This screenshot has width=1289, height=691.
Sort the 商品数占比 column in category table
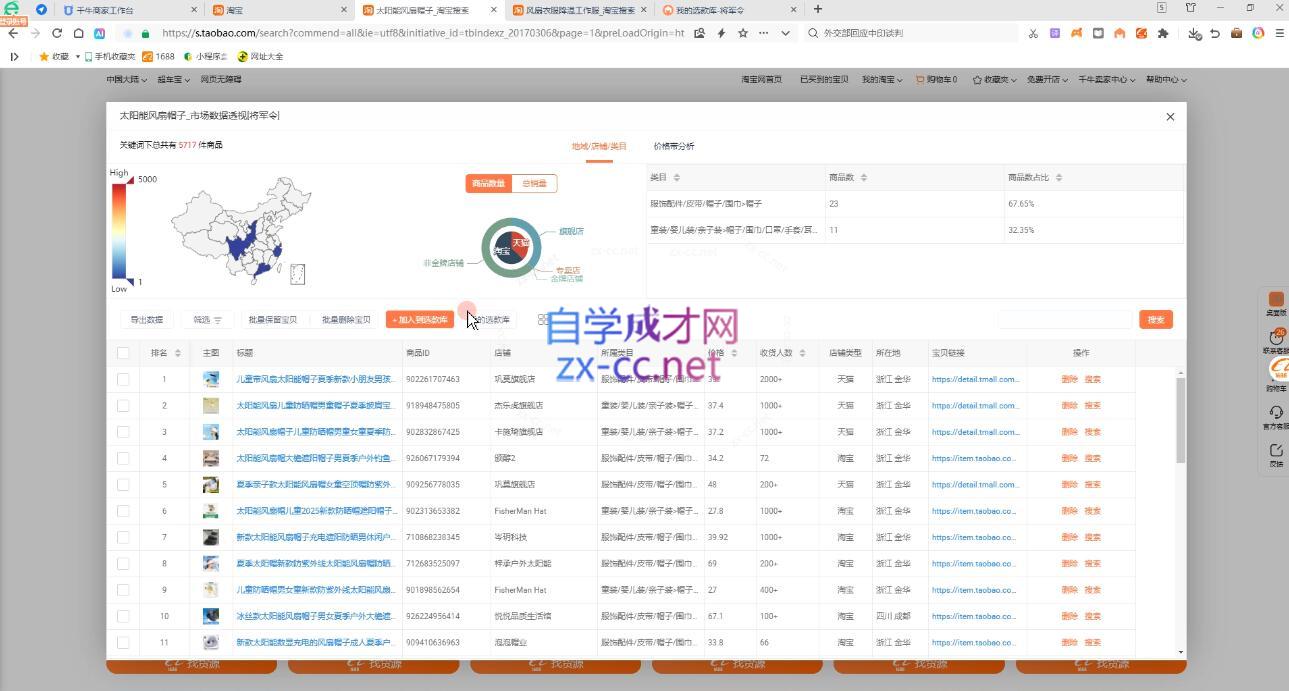click(1059, 177)
